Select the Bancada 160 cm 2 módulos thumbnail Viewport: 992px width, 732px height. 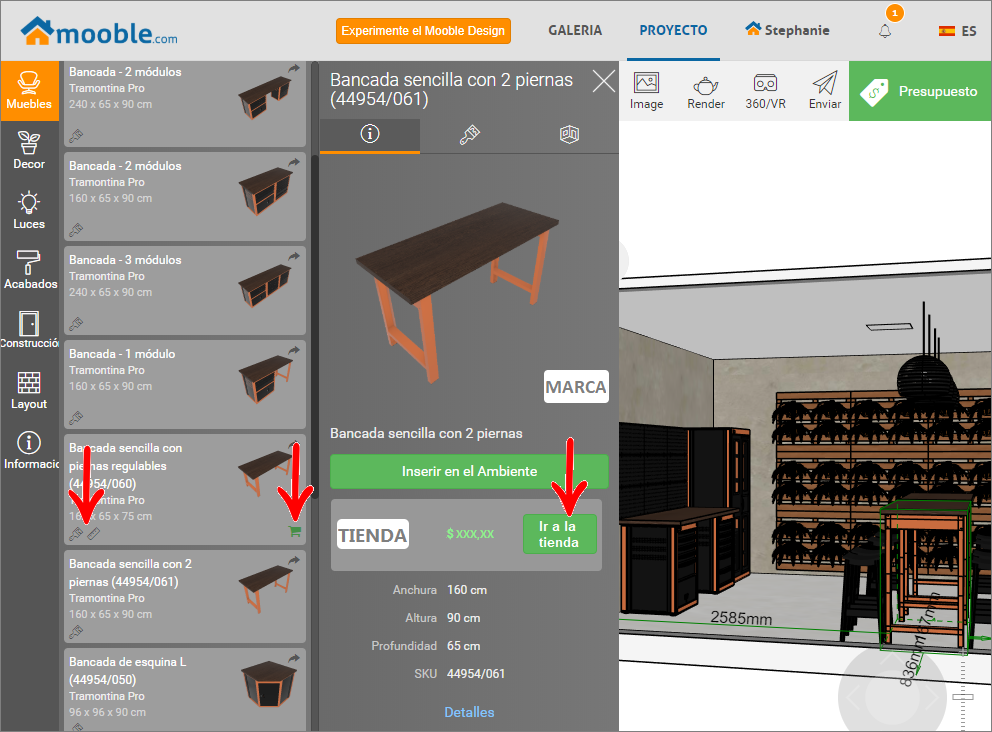(264, 191)
